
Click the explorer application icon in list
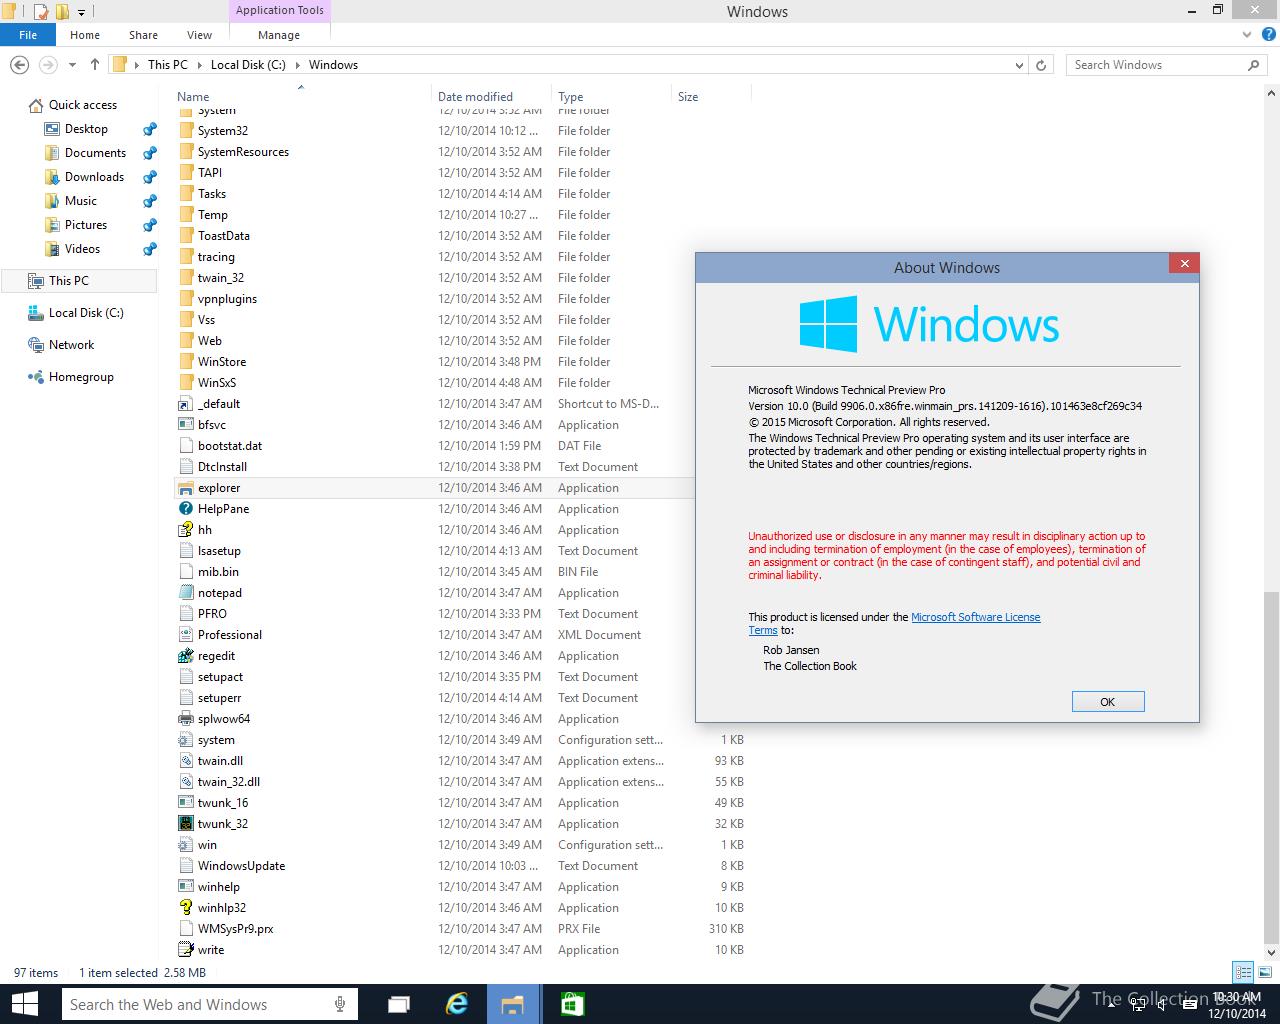(185, 488)
